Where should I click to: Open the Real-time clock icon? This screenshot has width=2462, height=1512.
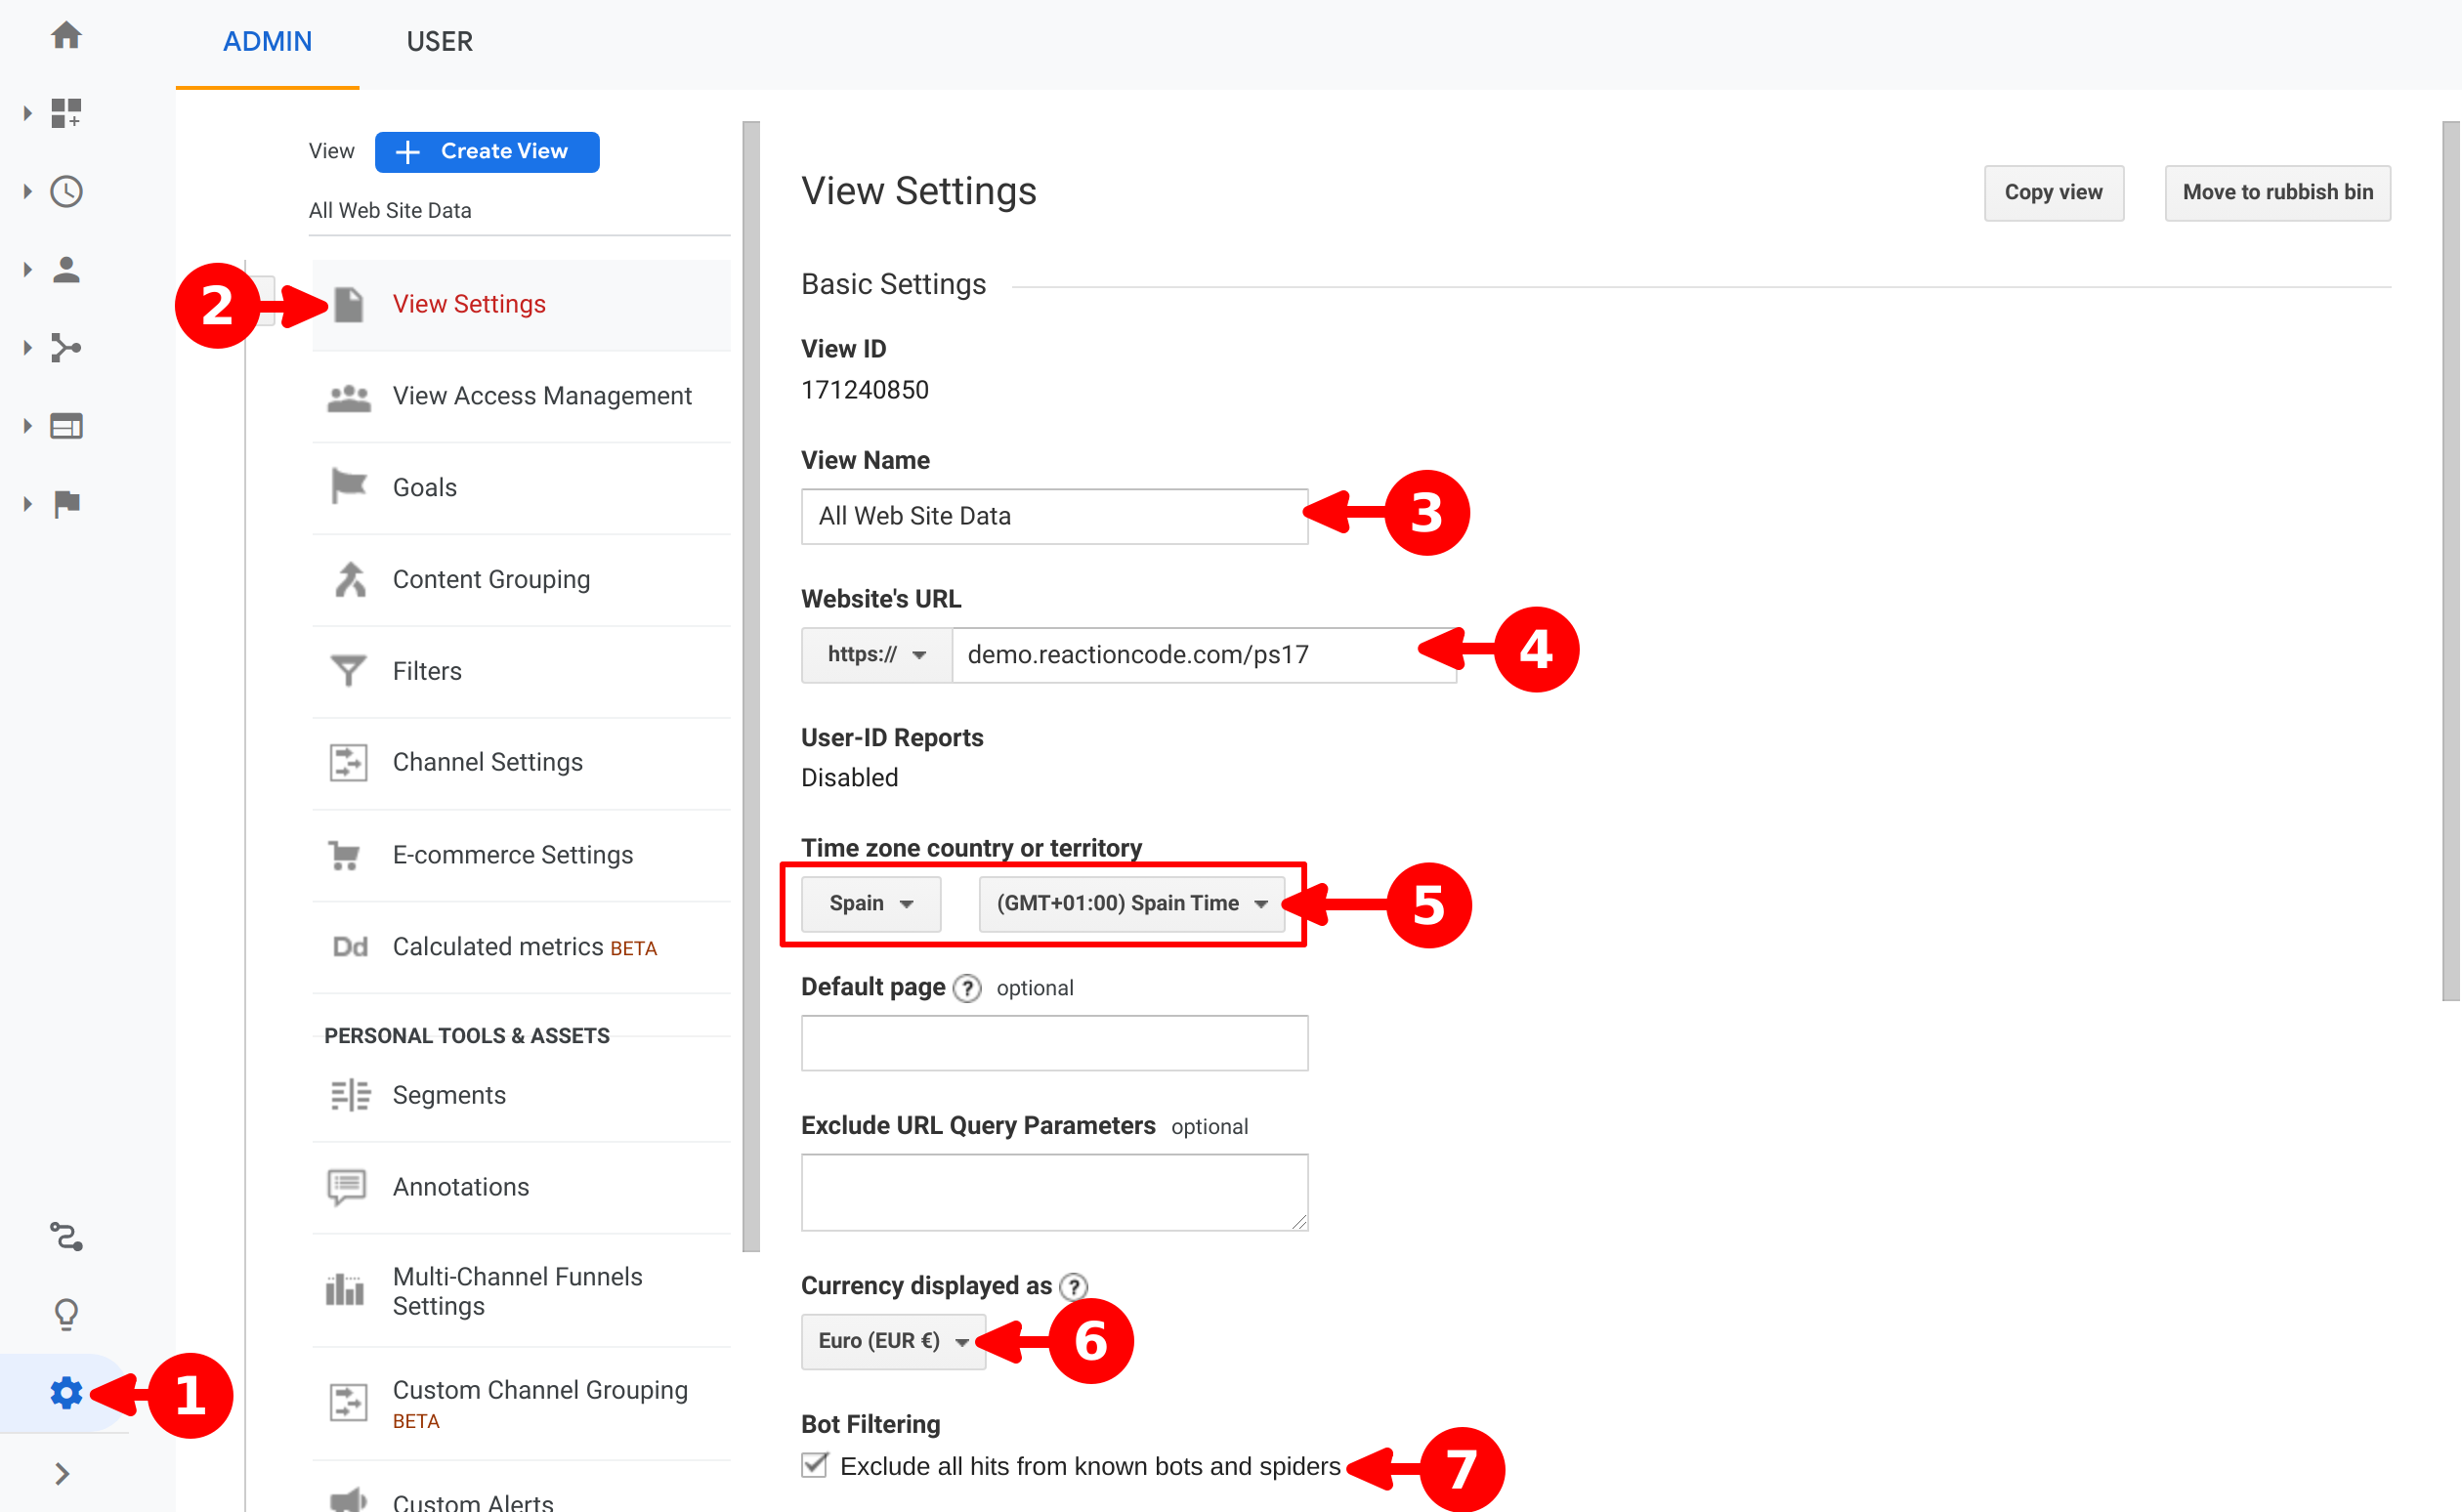66,191
